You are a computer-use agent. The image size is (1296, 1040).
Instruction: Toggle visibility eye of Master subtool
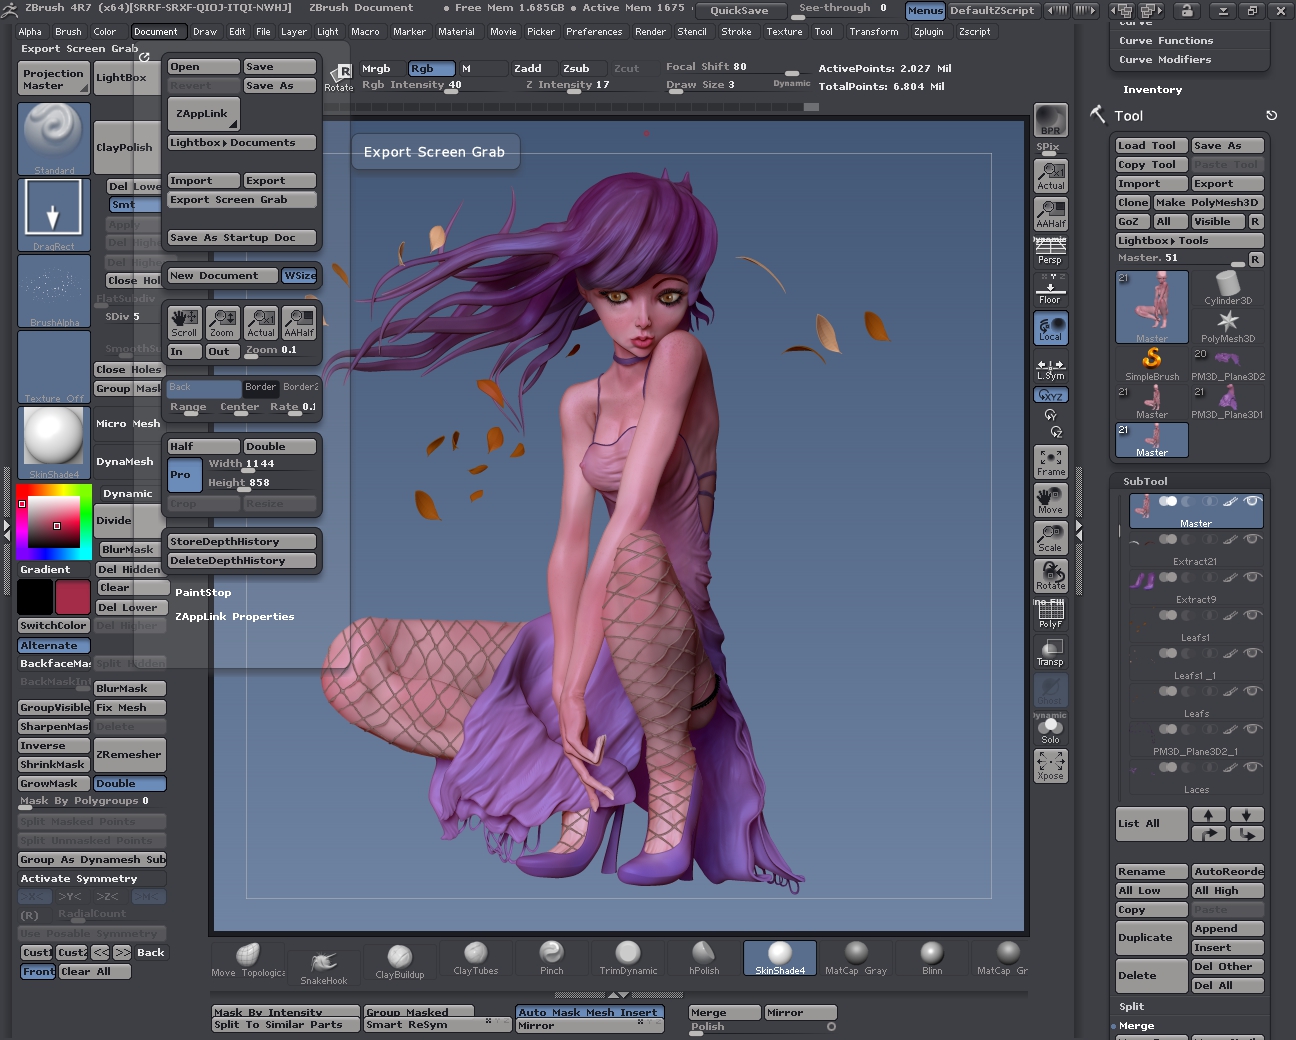click(1252, 501)
